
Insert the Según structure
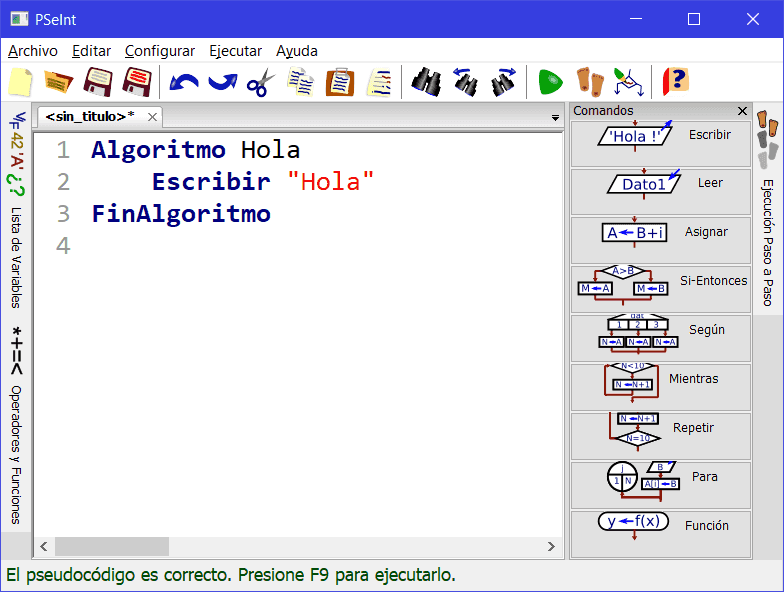tap(661, 338)
